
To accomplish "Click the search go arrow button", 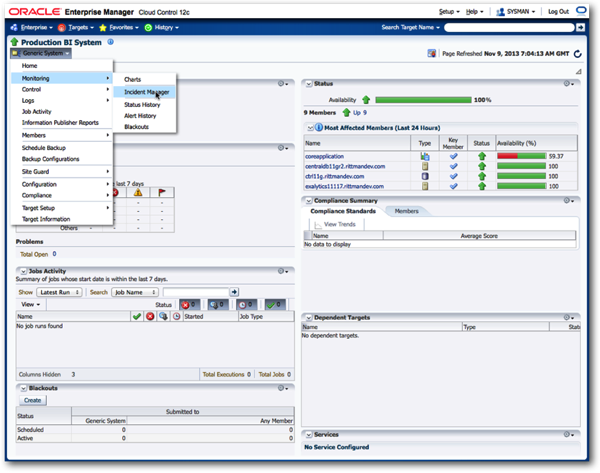I will [x=580, y=28].
